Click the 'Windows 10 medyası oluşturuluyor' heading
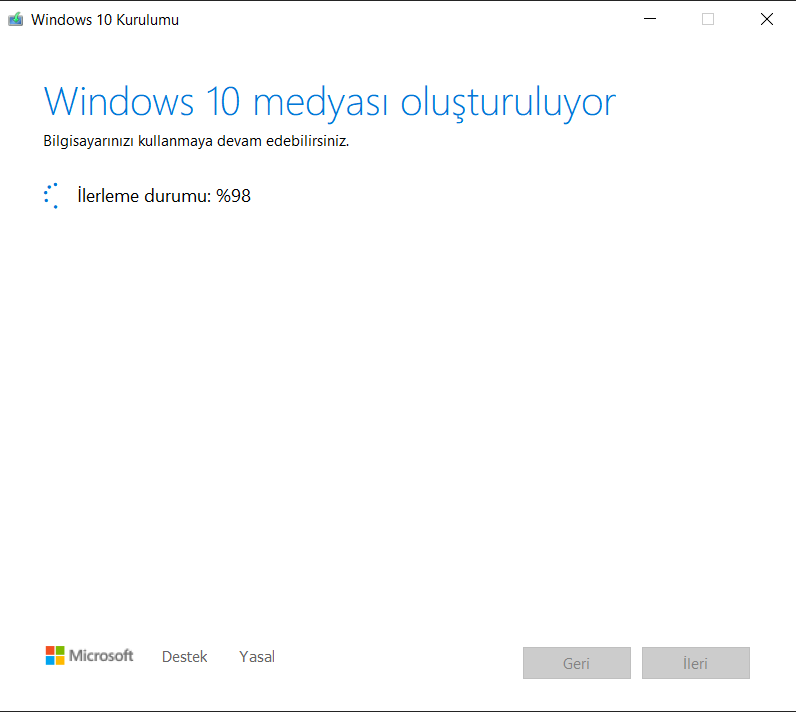This screenshot has height=712, width=796. coord(329,103)
